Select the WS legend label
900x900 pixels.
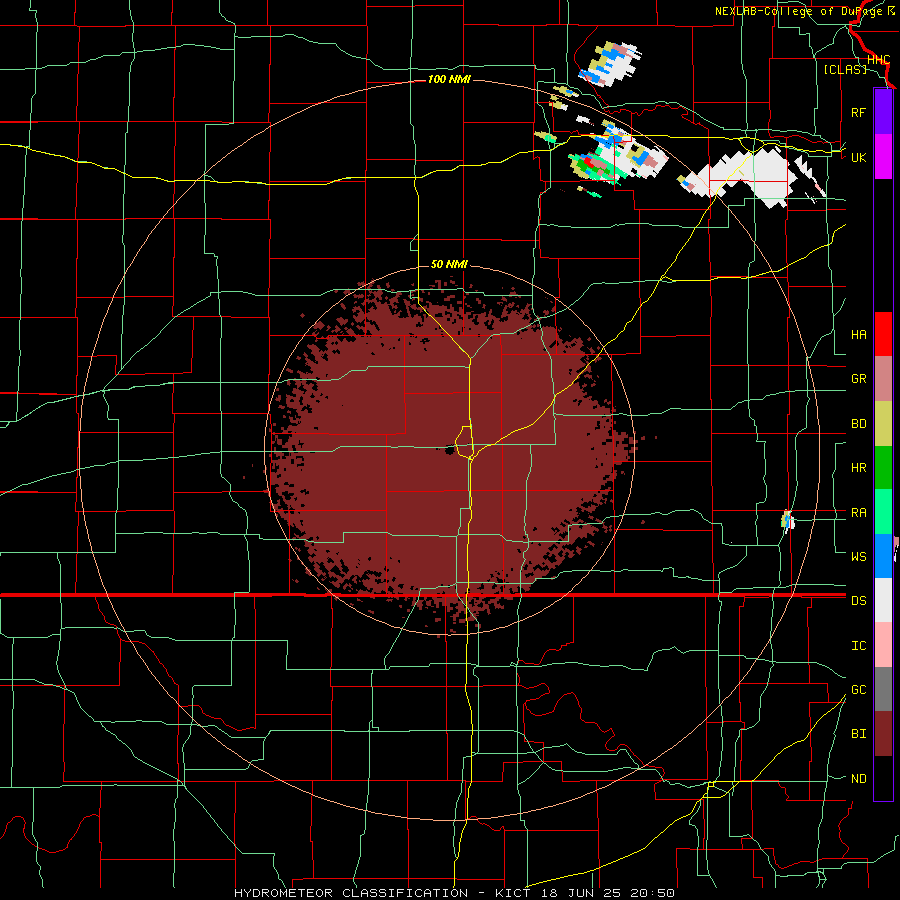[858, 556]
